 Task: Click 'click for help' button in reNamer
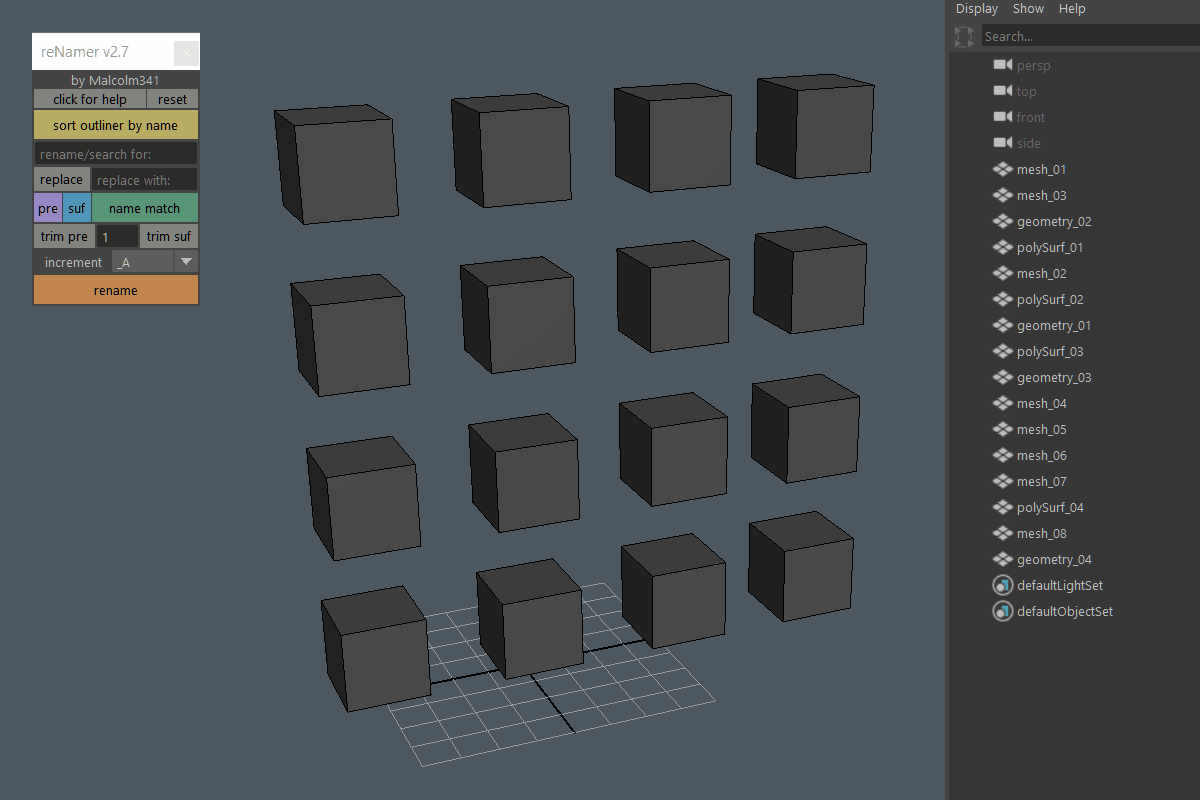pyautogui.click(x=90, y=99)
